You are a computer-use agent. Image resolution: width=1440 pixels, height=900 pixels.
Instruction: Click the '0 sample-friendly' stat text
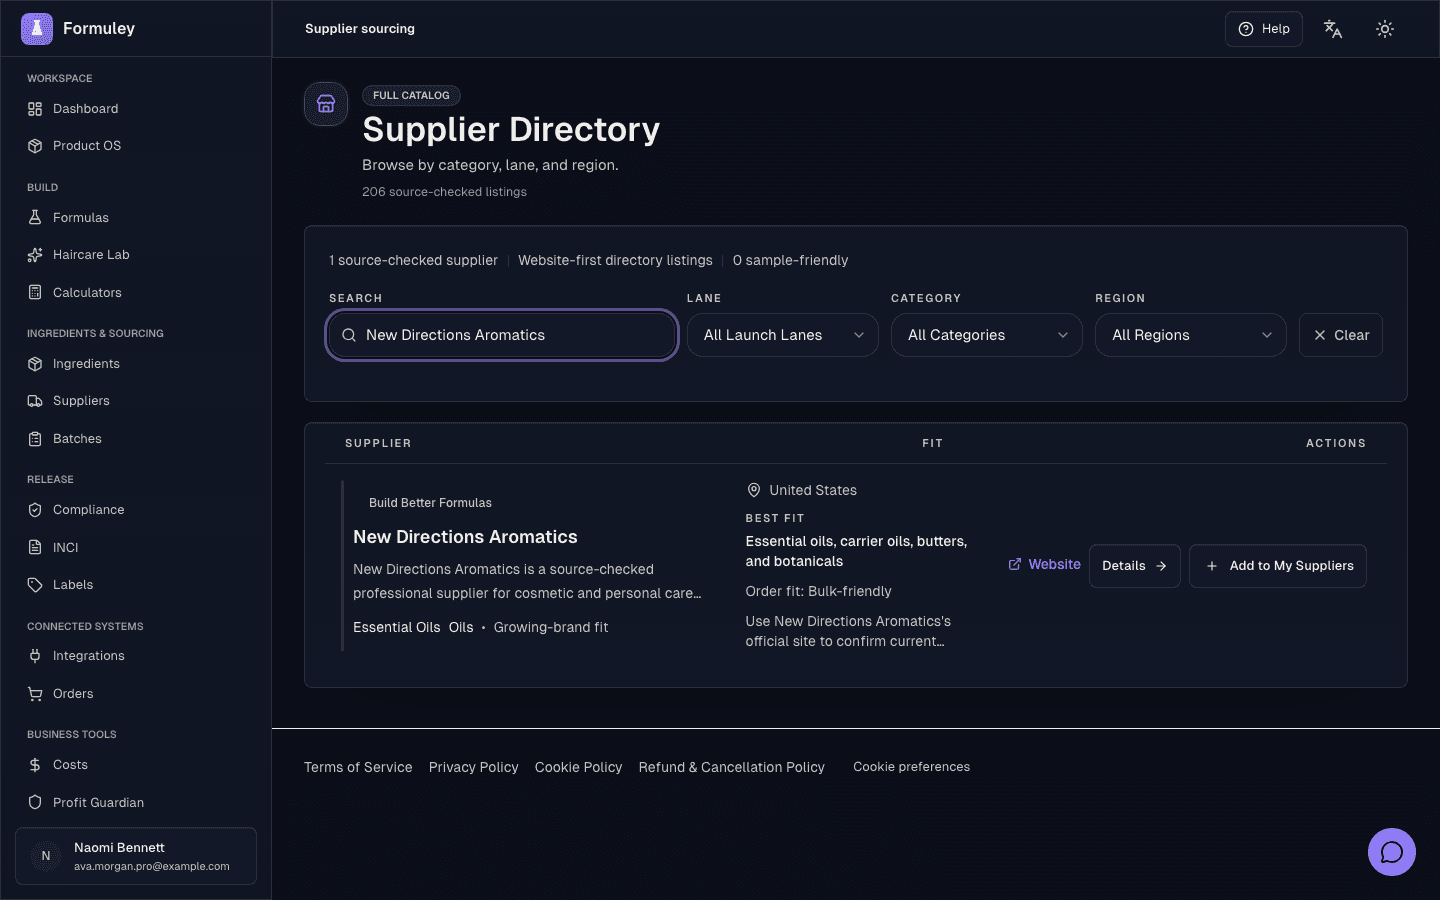click(790, 260)
